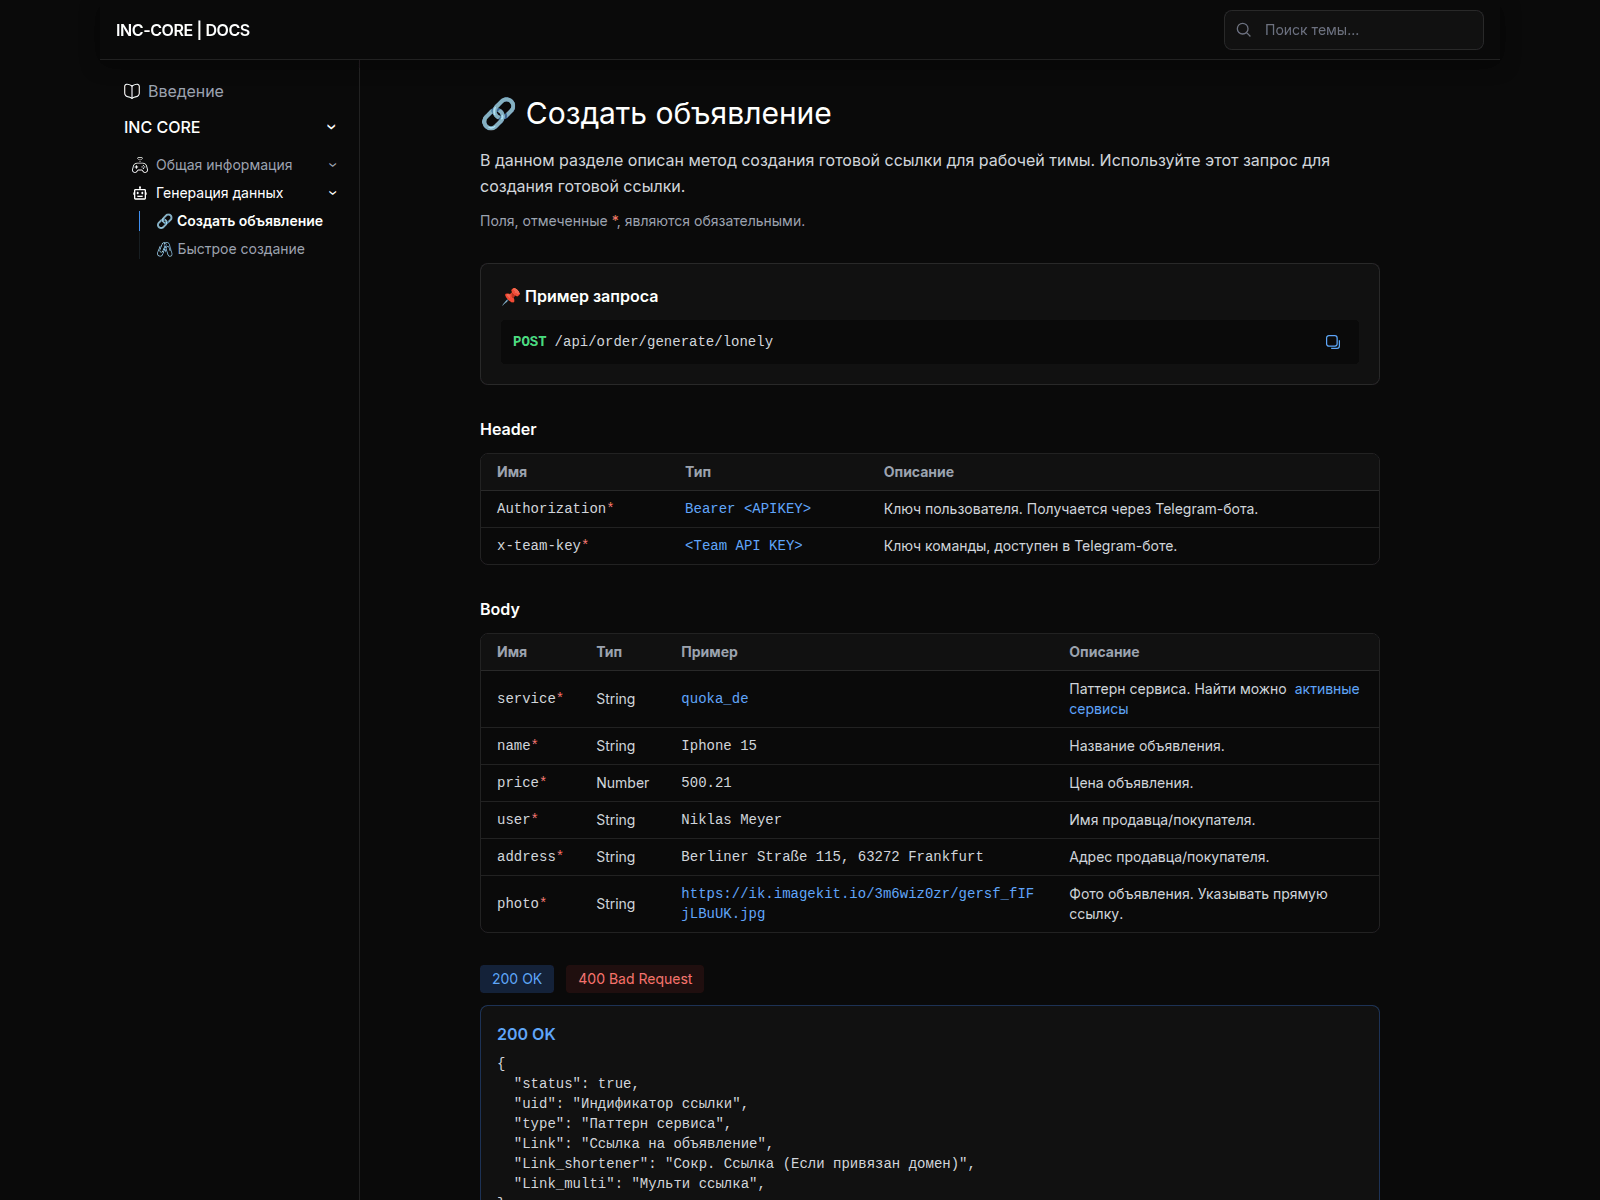Click the POST method label
Screen dimensions: 1600x1200
click(x=529, y=342)
